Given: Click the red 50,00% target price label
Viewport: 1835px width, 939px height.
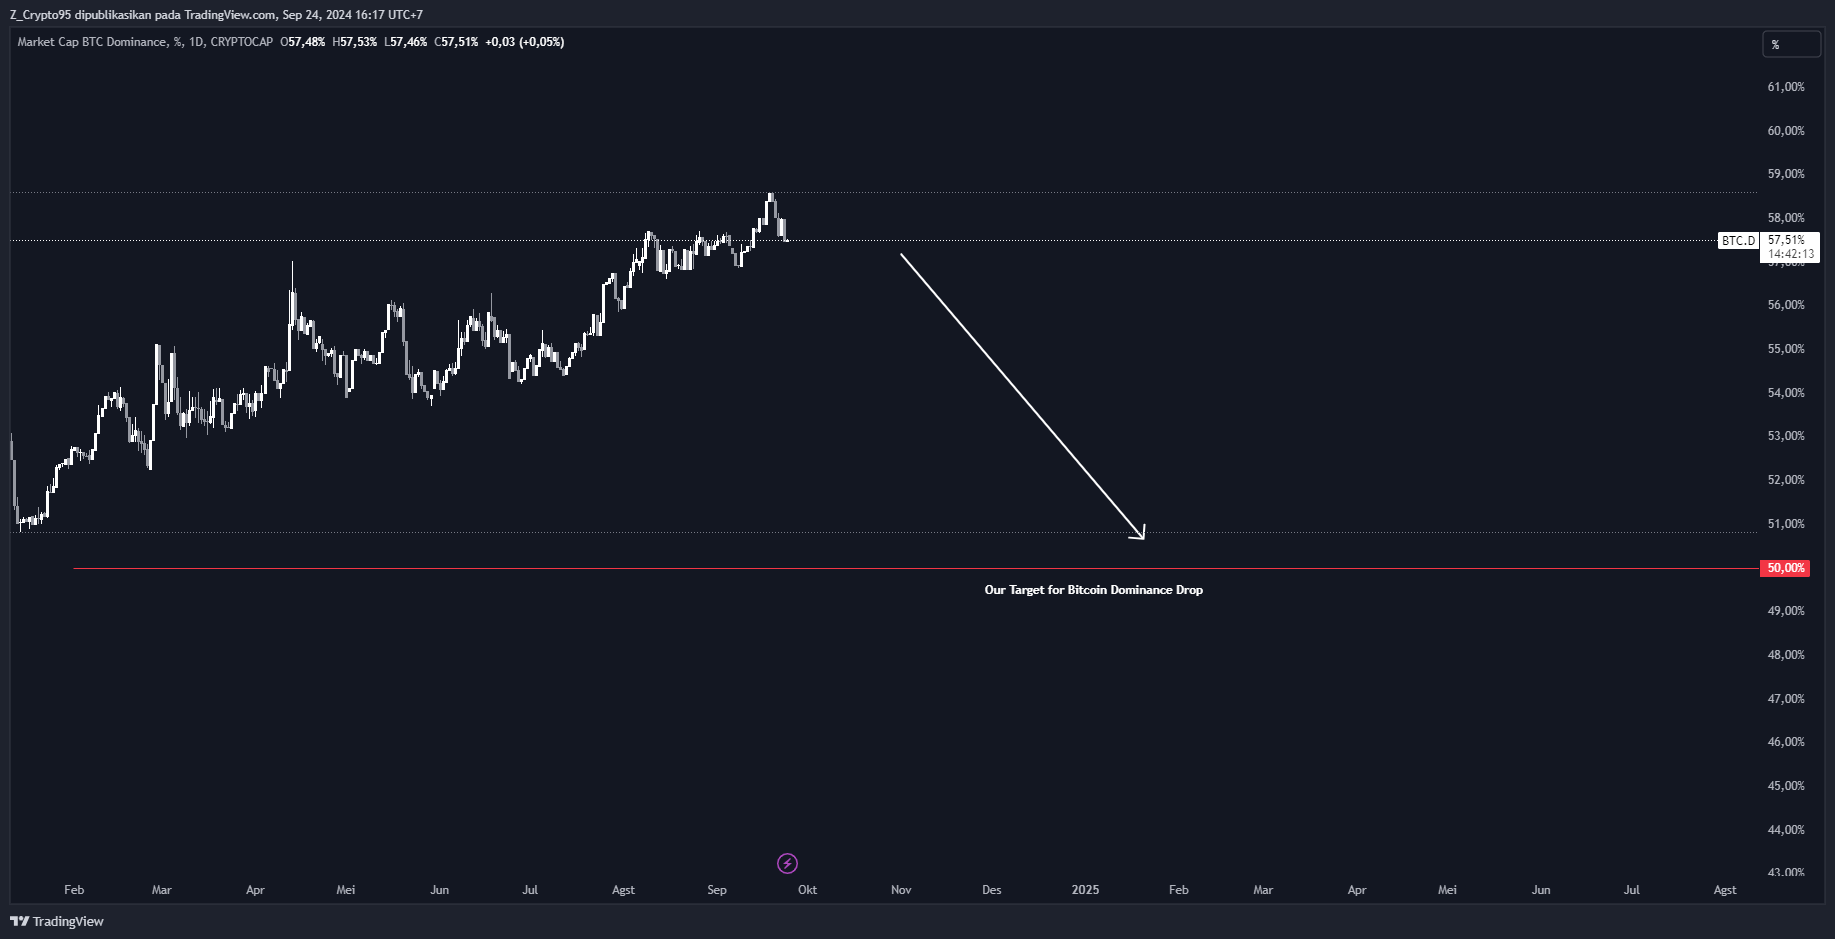Looking at the screenshot, I should [x=1785, y=568].
